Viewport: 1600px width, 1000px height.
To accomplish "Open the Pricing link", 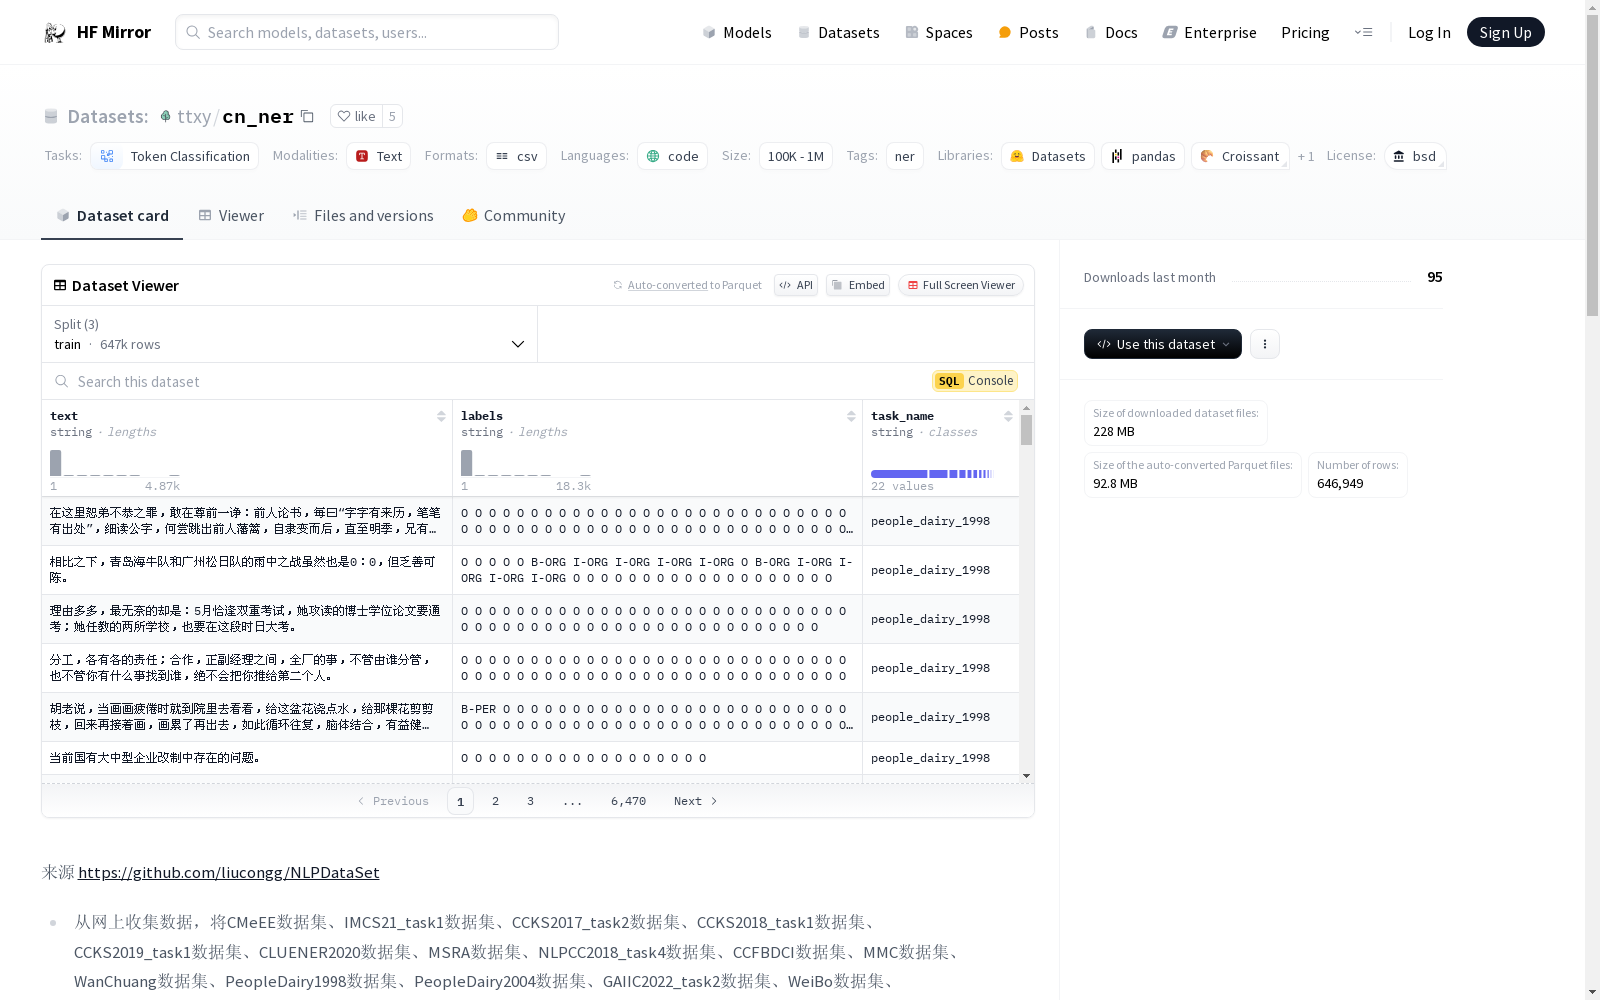I will (x=1305, y=32).
